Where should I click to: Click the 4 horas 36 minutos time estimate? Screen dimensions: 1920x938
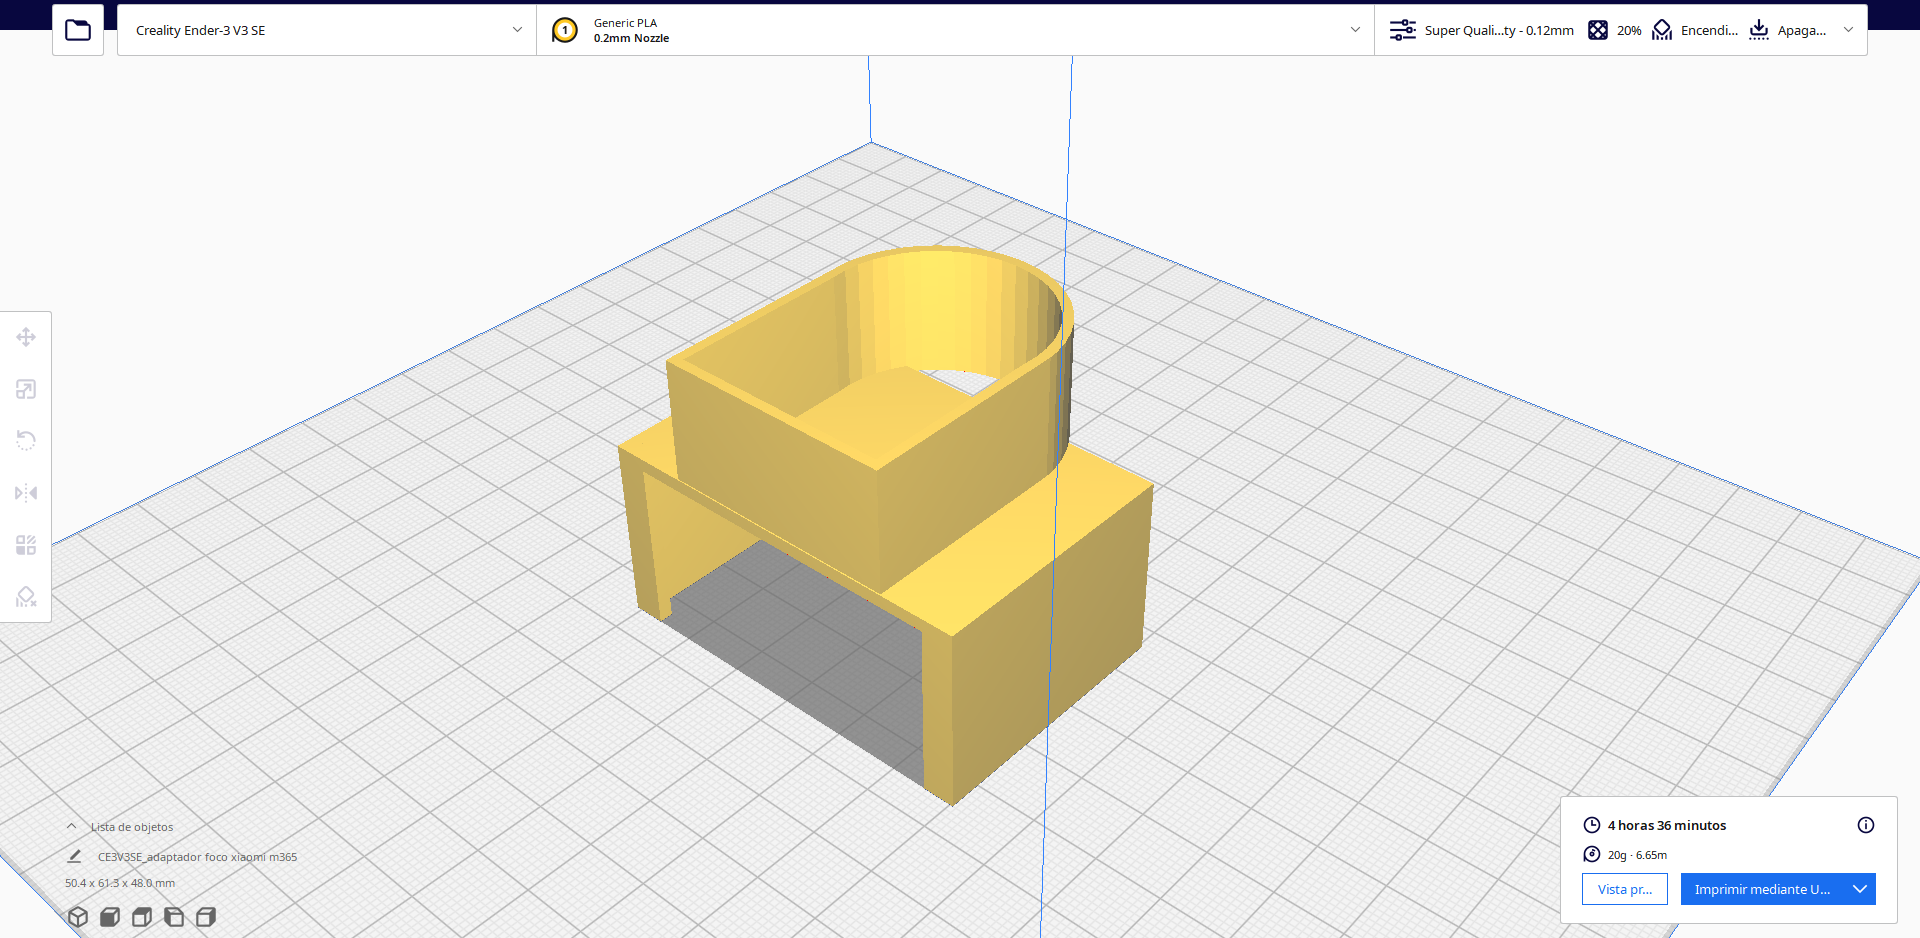(x=1667, y=825)
